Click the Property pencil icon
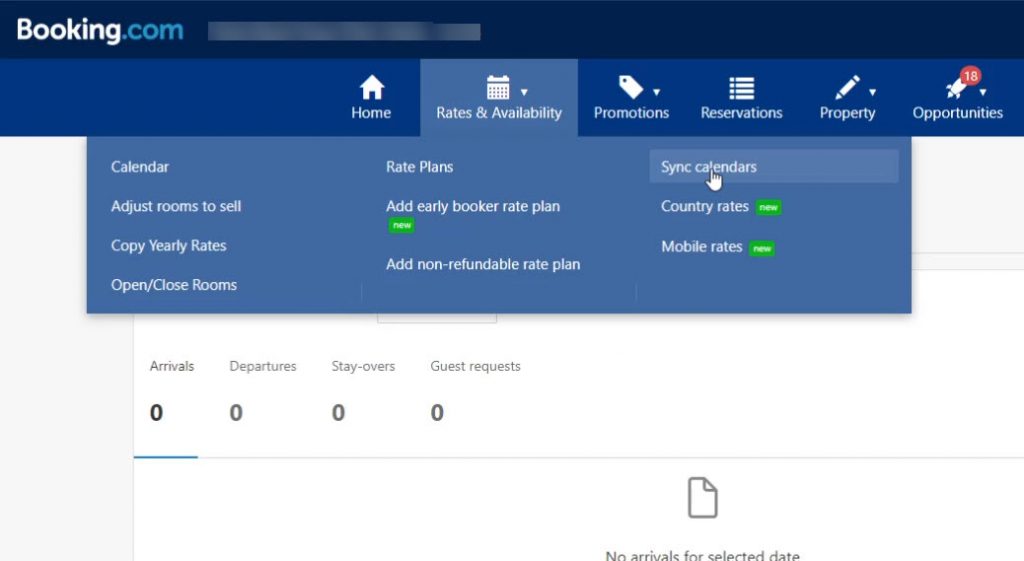 (x=846, y=88)
